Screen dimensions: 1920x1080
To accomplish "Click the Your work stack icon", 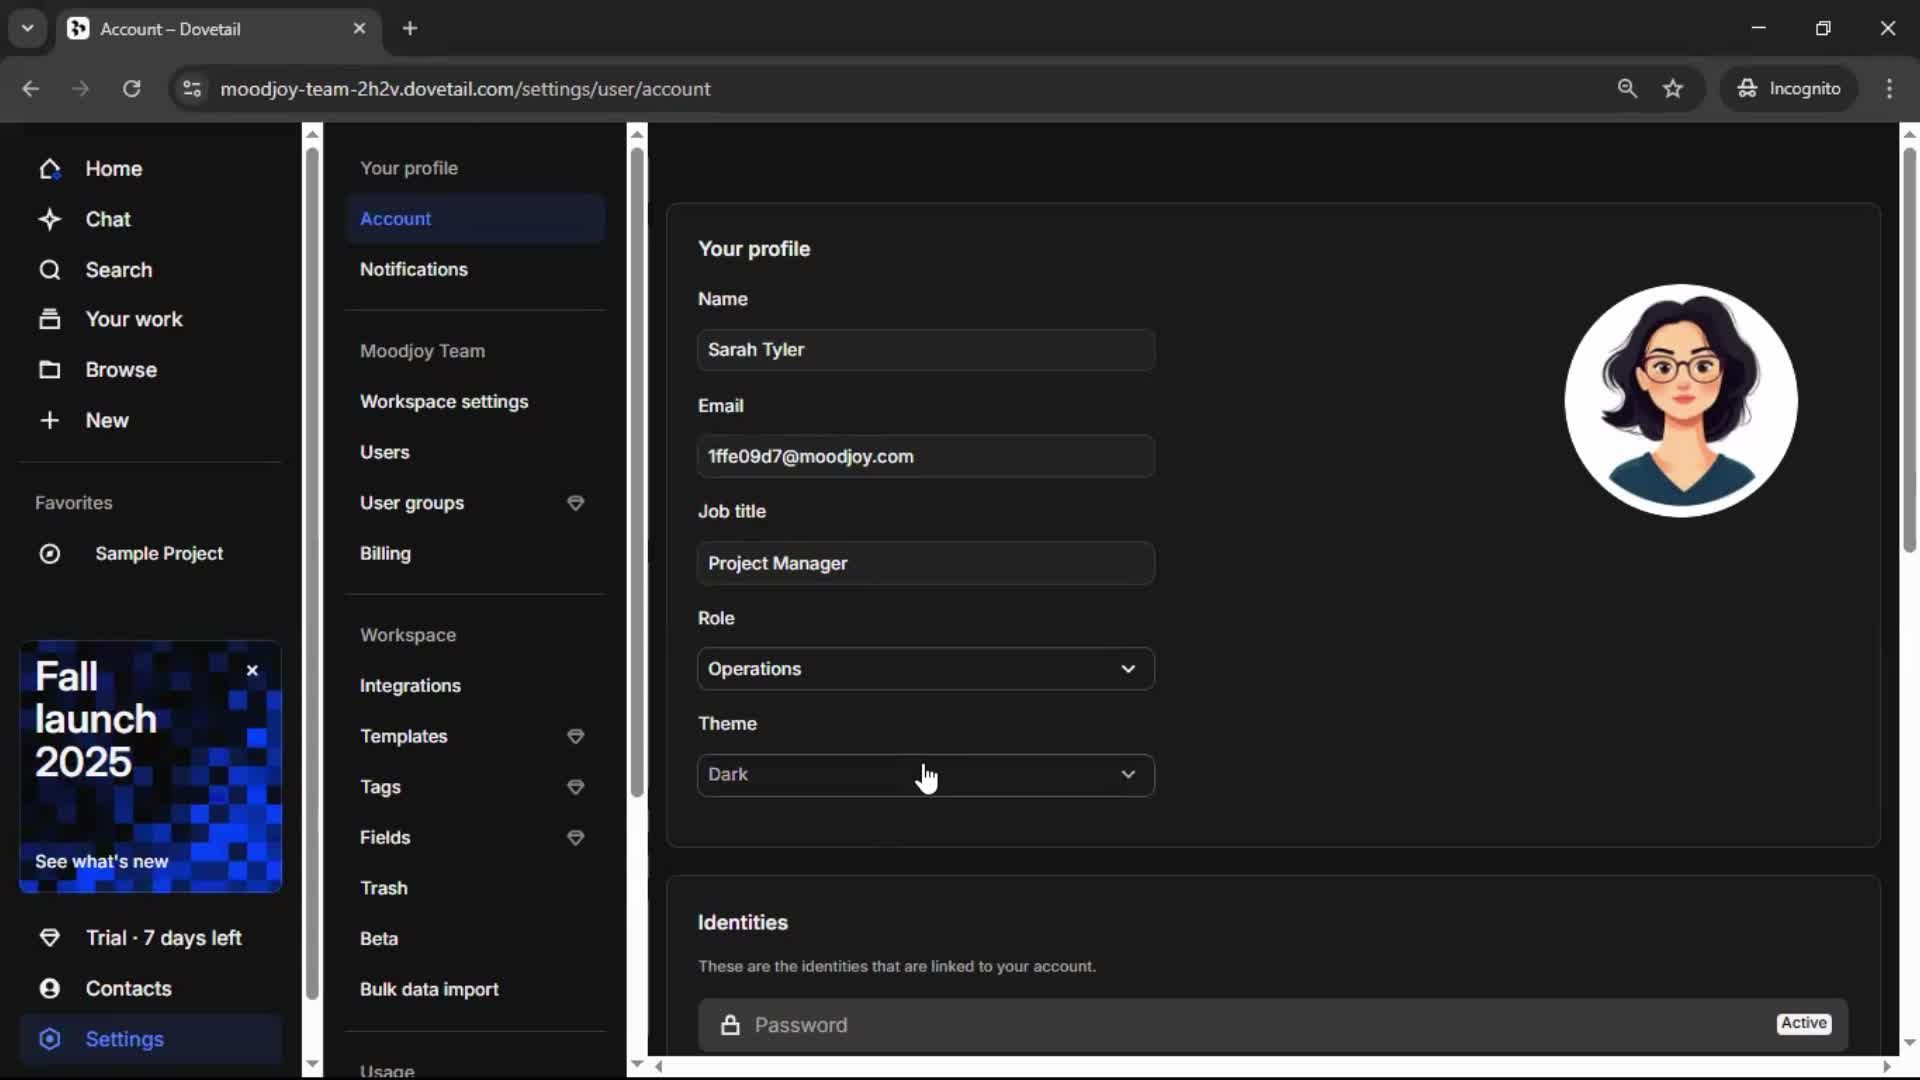I will click(x=49, y=319).
